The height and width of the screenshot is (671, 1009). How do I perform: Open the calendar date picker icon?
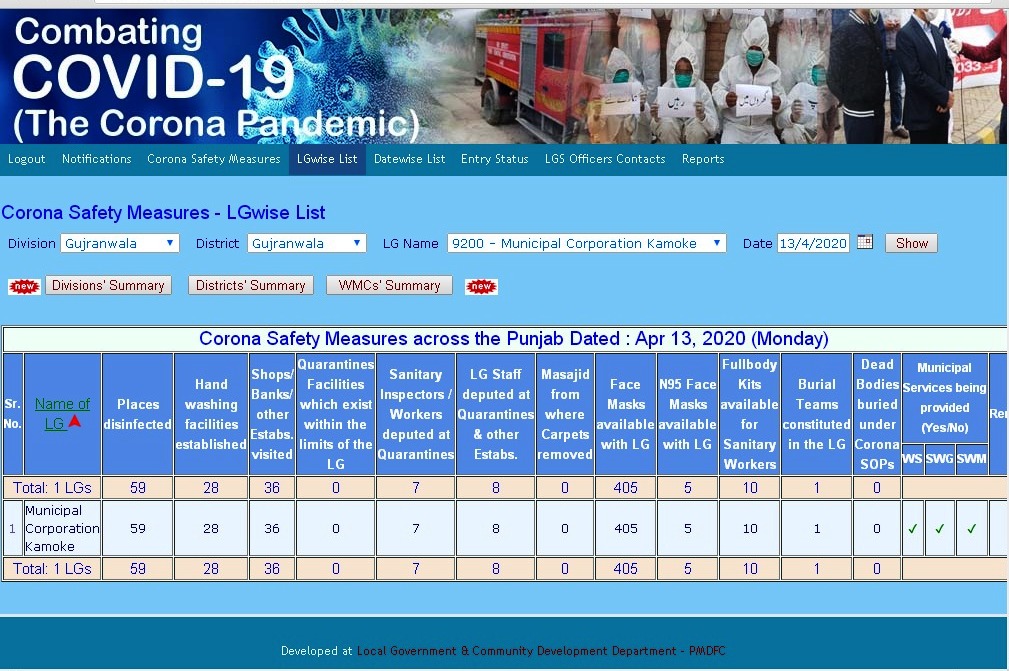click(x=865, y=242)
